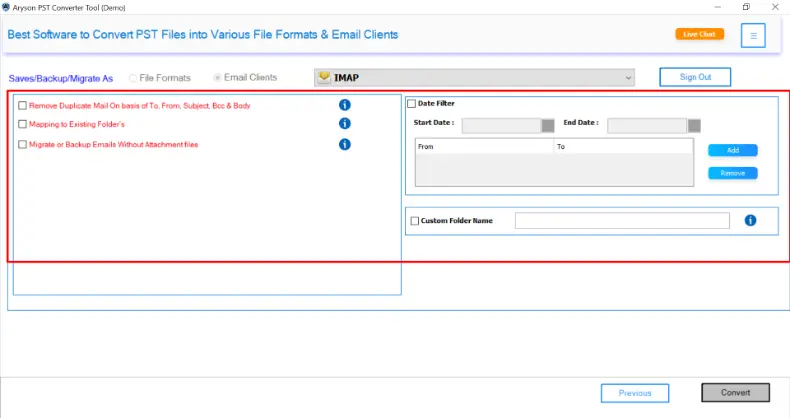This screenshot has width=790, height=418.
Task: Restore down the application window
Action: coord(746,7)
